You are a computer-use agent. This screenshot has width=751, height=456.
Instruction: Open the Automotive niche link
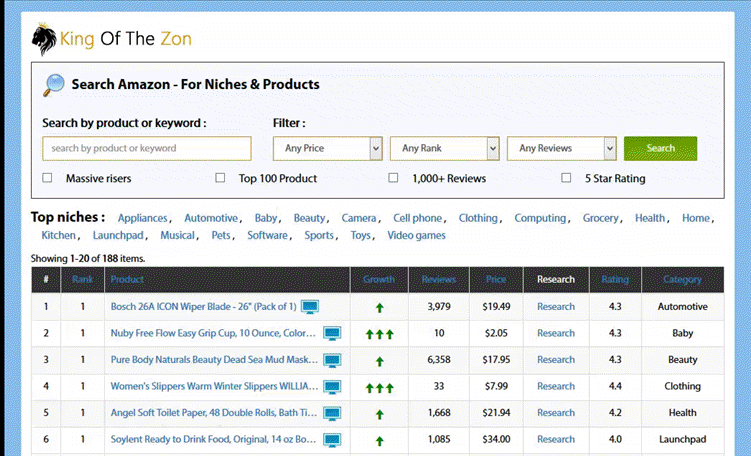tap(211, 218)
